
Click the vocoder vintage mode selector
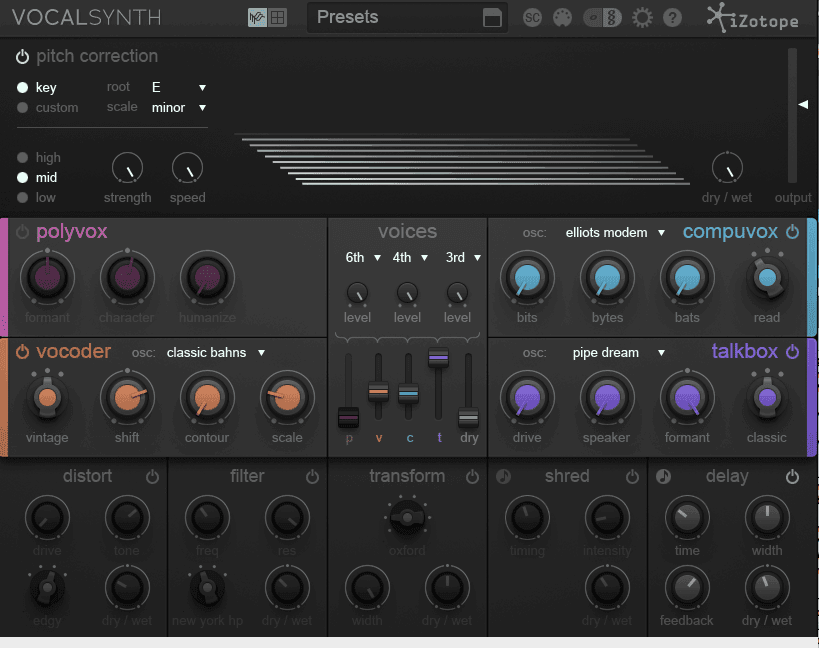[x=48, y=397]
